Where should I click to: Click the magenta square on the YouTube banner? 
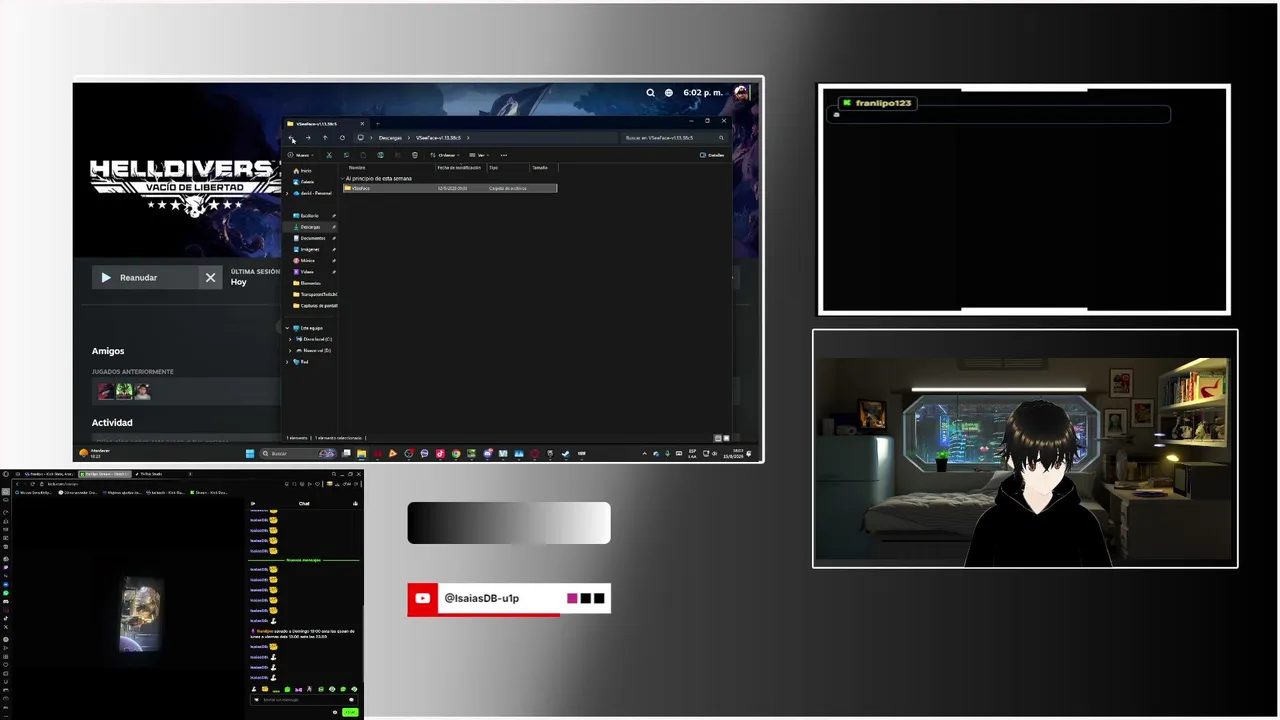point(572,598)
